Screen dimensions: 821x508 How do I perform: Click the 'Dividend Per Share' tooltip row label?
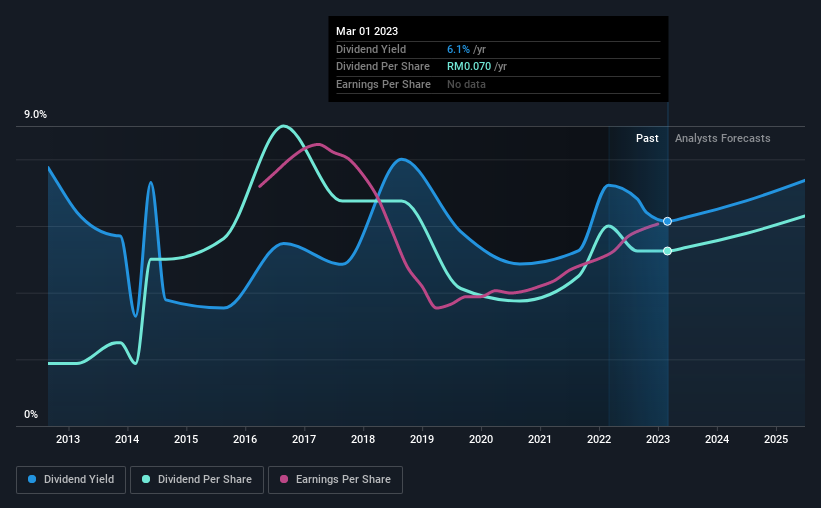(383, 67)
